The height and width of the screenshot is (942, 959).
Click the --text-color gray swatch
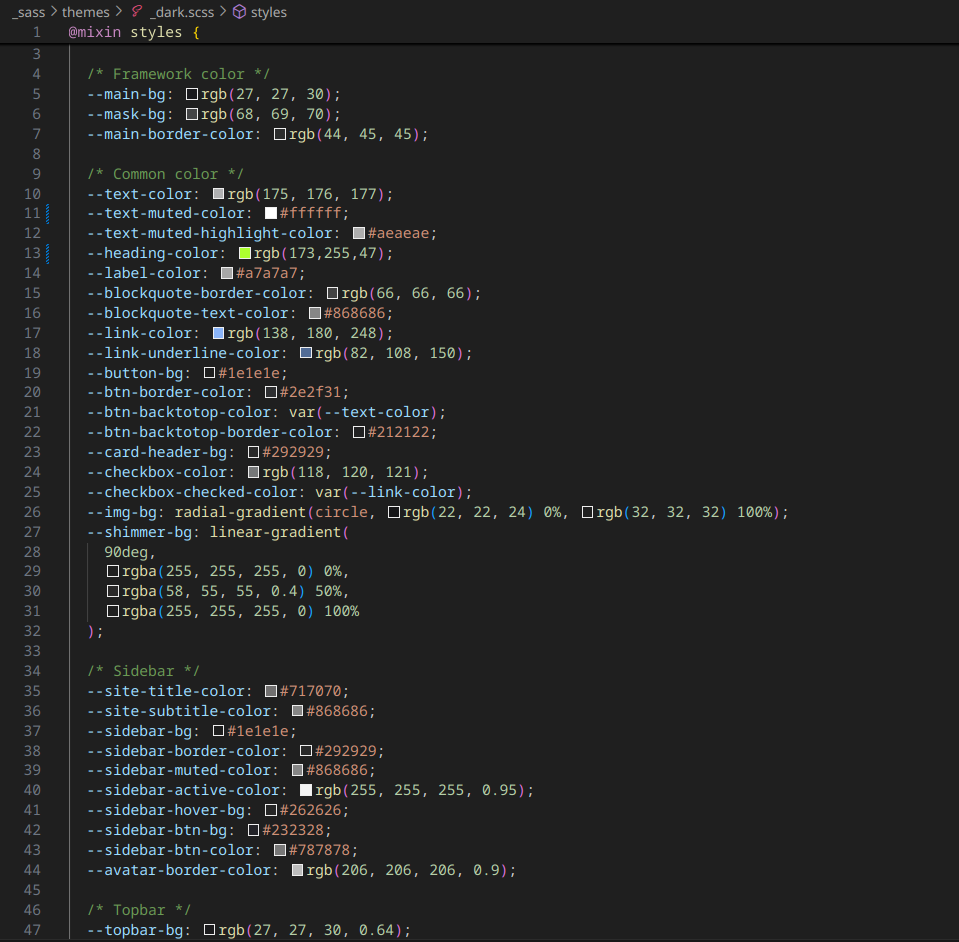coord(218,194)
